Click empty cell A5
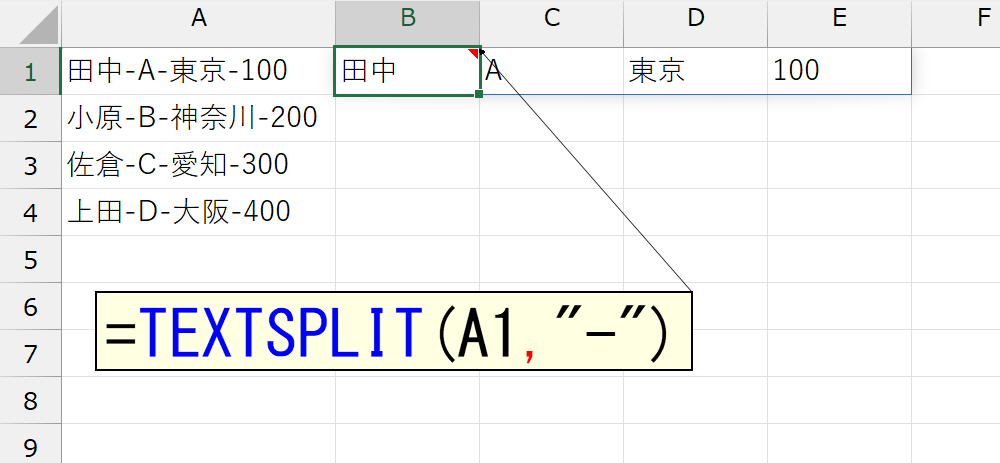This screenshot has width=1000, height=463. pos(199,260)
